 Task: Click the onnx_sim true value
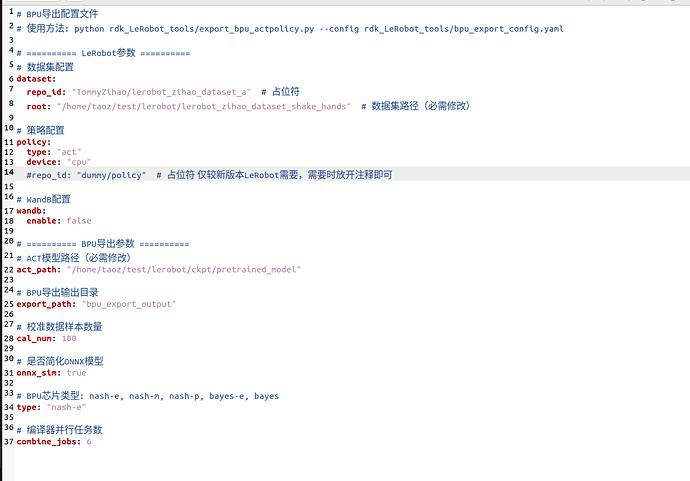click(77, 373)
